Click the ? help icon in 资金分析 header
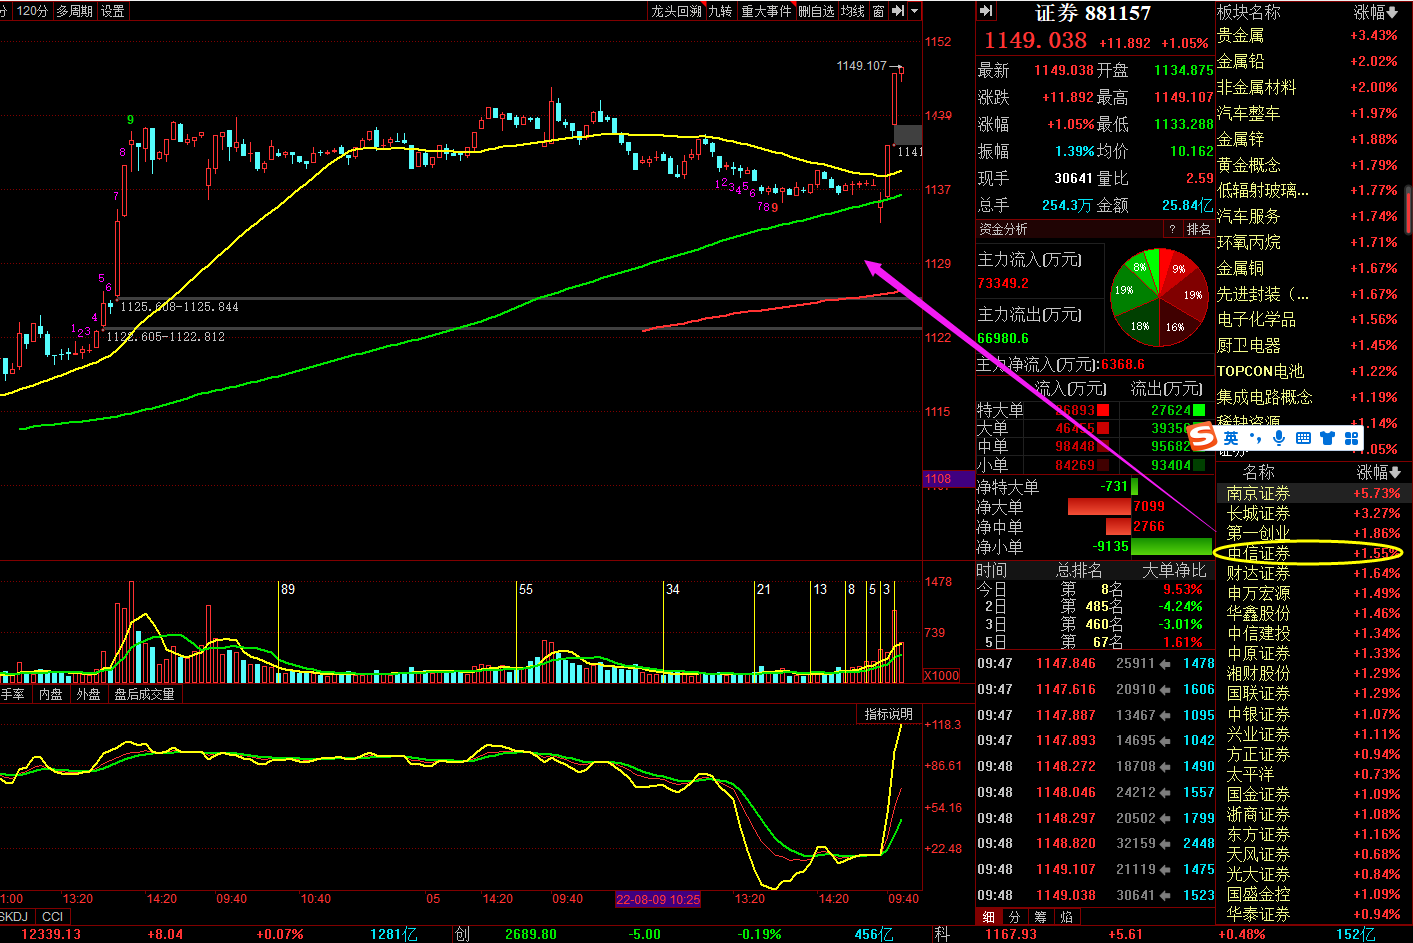 coord(1172,229)
